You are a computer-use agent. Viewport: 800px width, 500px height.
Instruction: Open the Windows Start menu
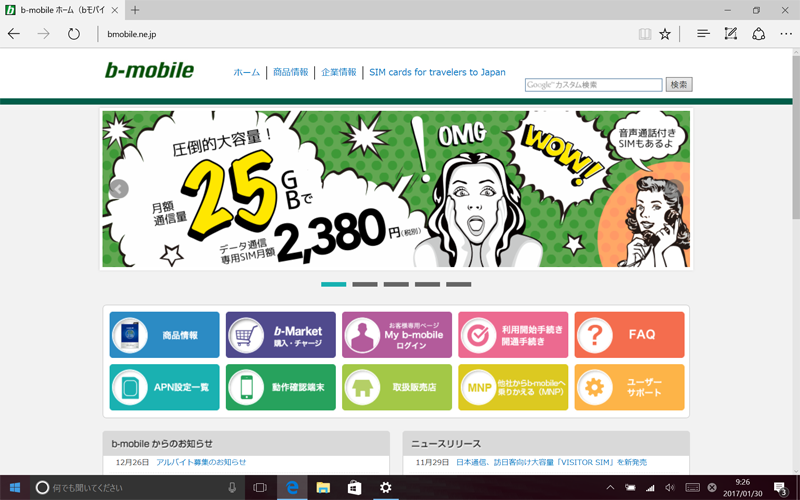click(x=14, y=488)
